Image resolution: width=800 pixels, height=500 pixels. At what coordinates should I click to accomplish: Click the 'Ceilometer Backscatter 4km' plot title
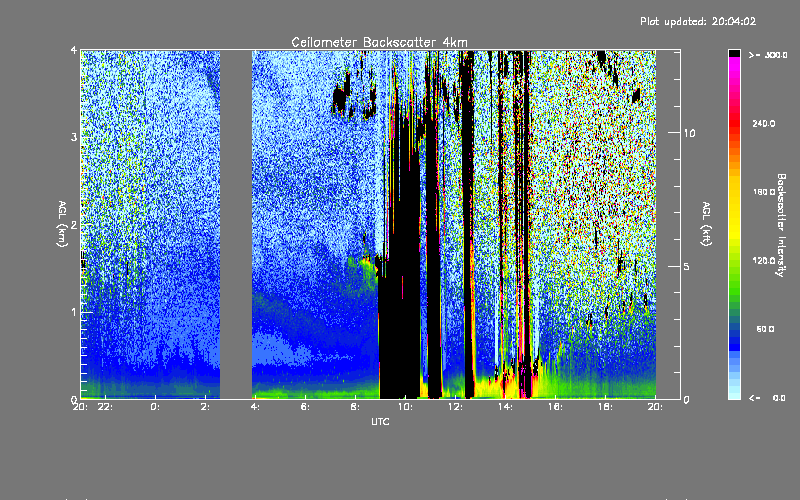(379, 42)
